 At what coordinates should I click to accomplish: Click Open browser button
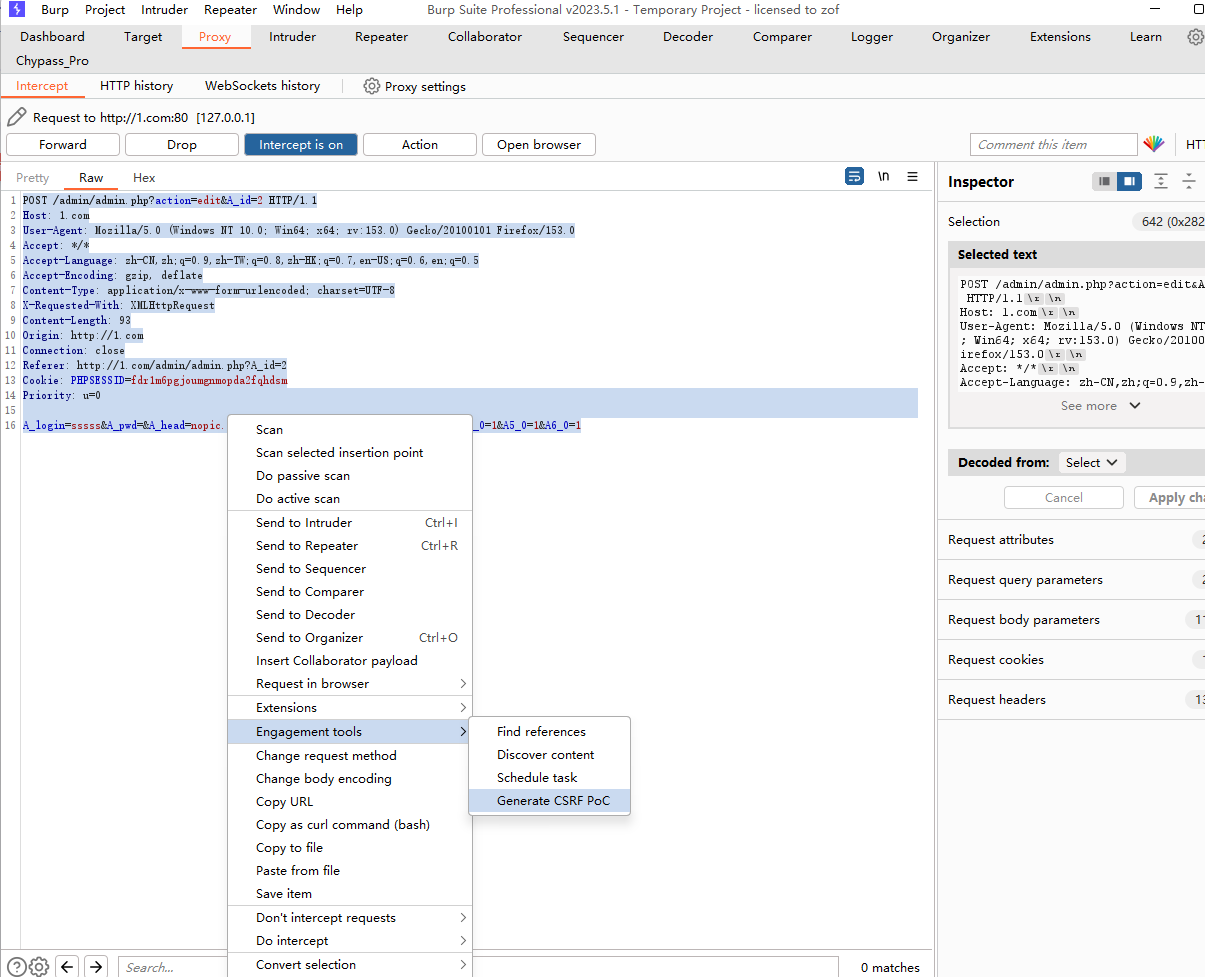click(539, 144)
